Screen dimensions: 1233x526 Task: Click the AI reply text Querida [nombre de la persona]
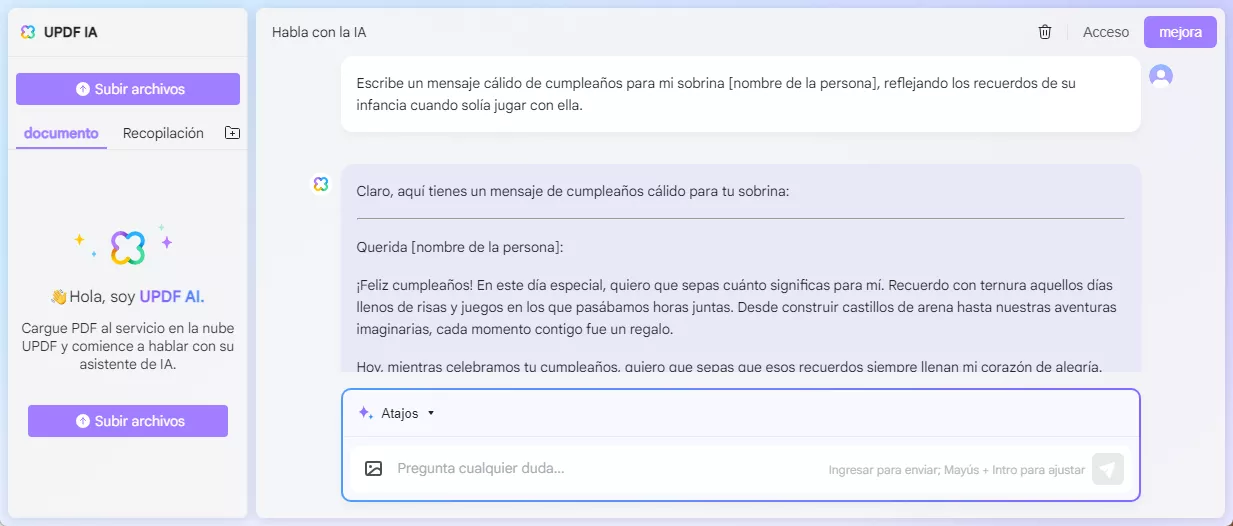point(460,246)
